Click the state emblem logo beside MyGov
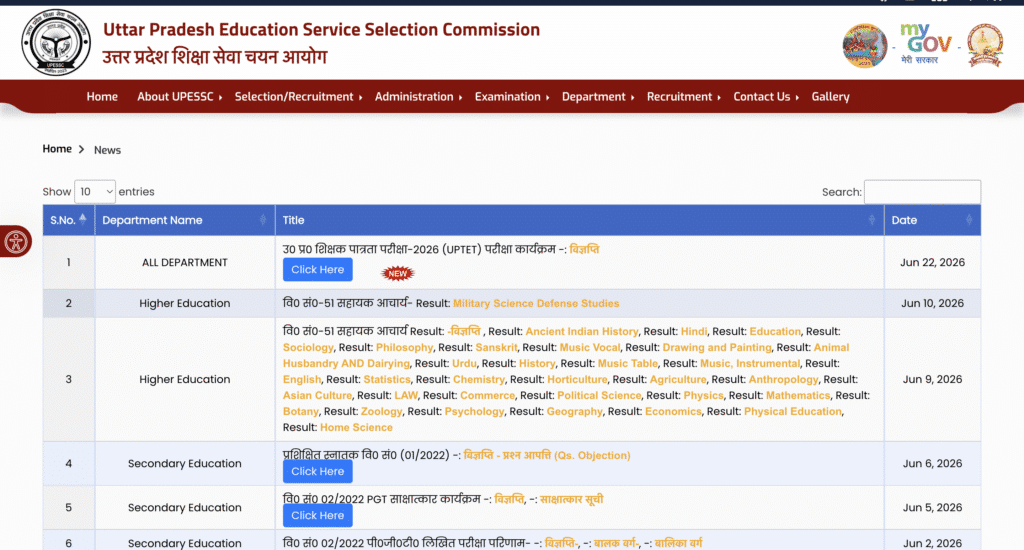 985,45
